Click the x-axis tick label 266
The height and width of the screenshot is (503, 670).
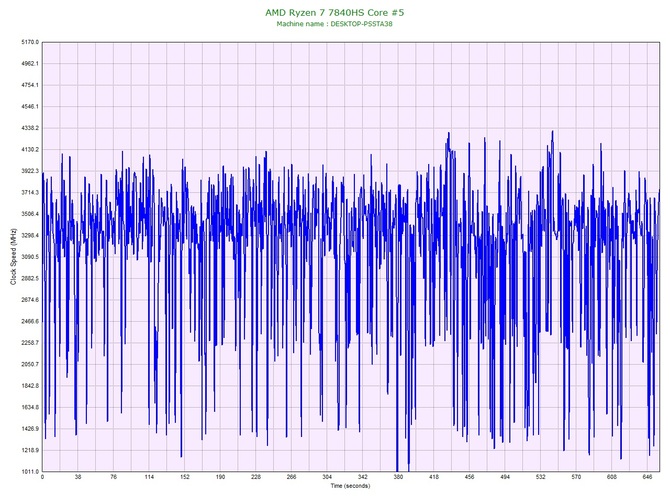pos(291,477)
